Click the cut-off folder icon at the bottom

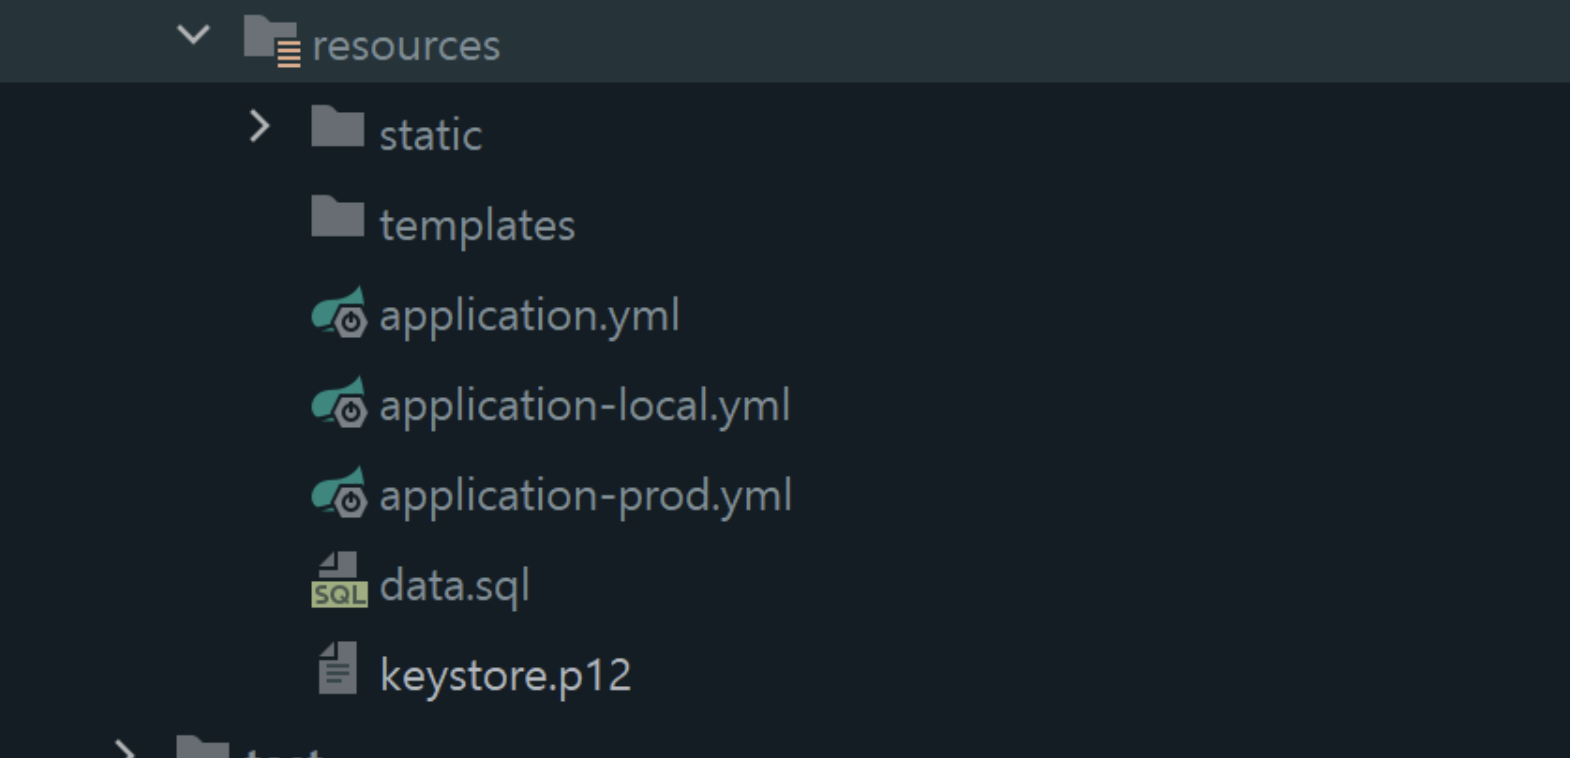tap(203, 748)
